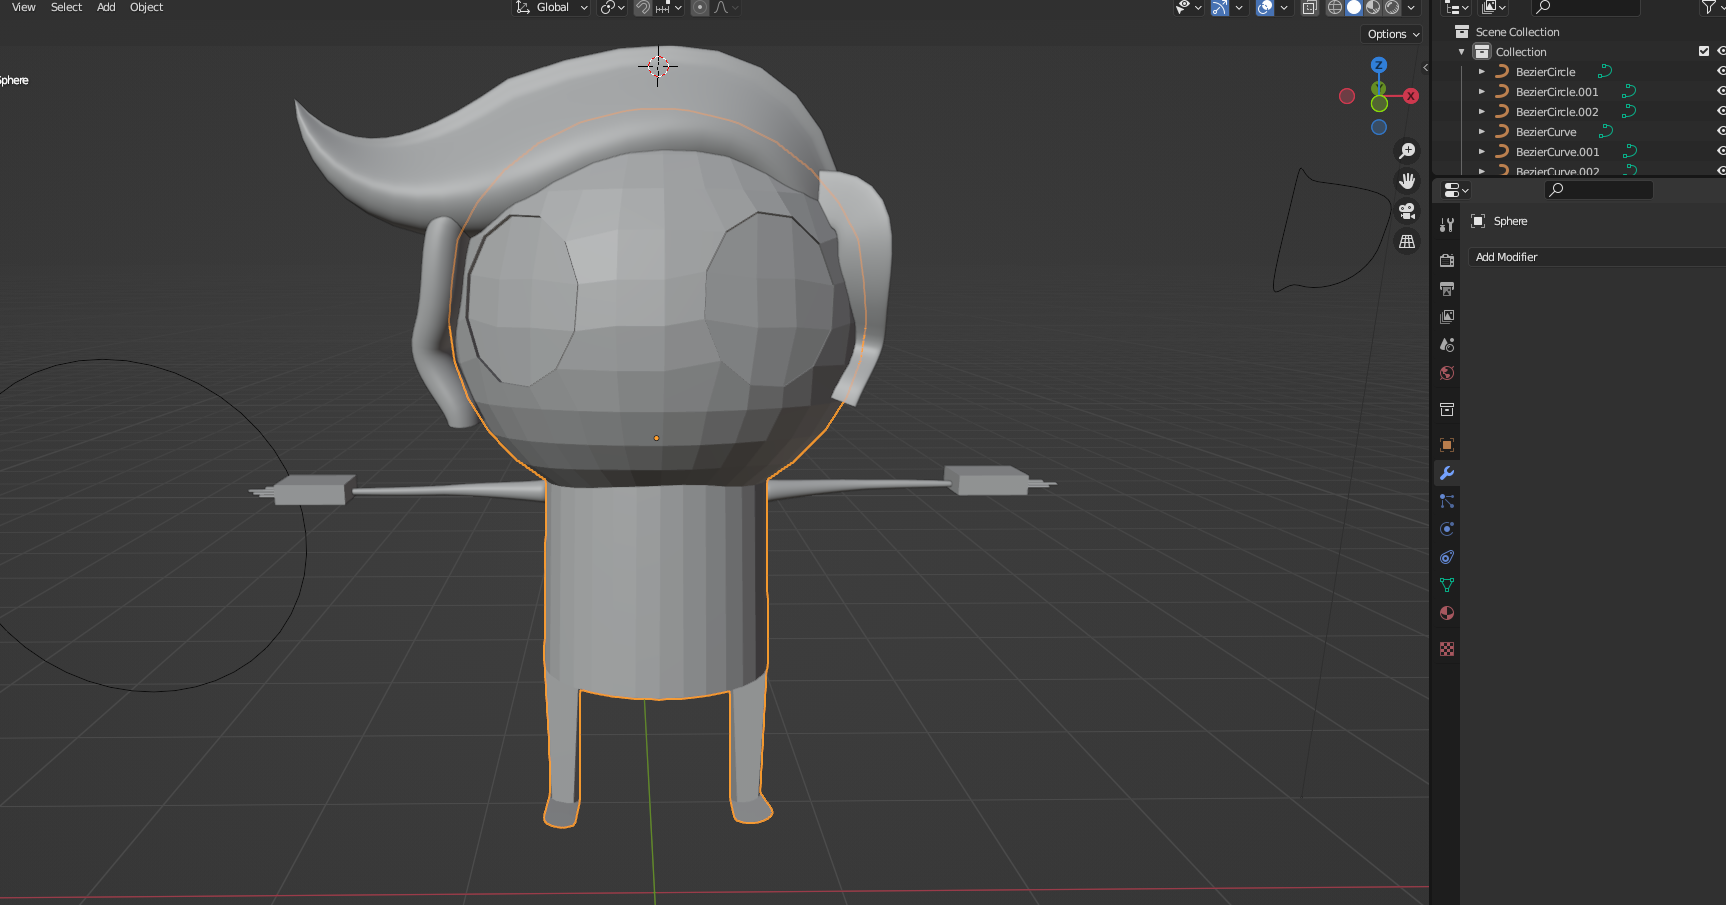
Task: Open the overlay options dropdown arrow
Action: coord(1284,7)
